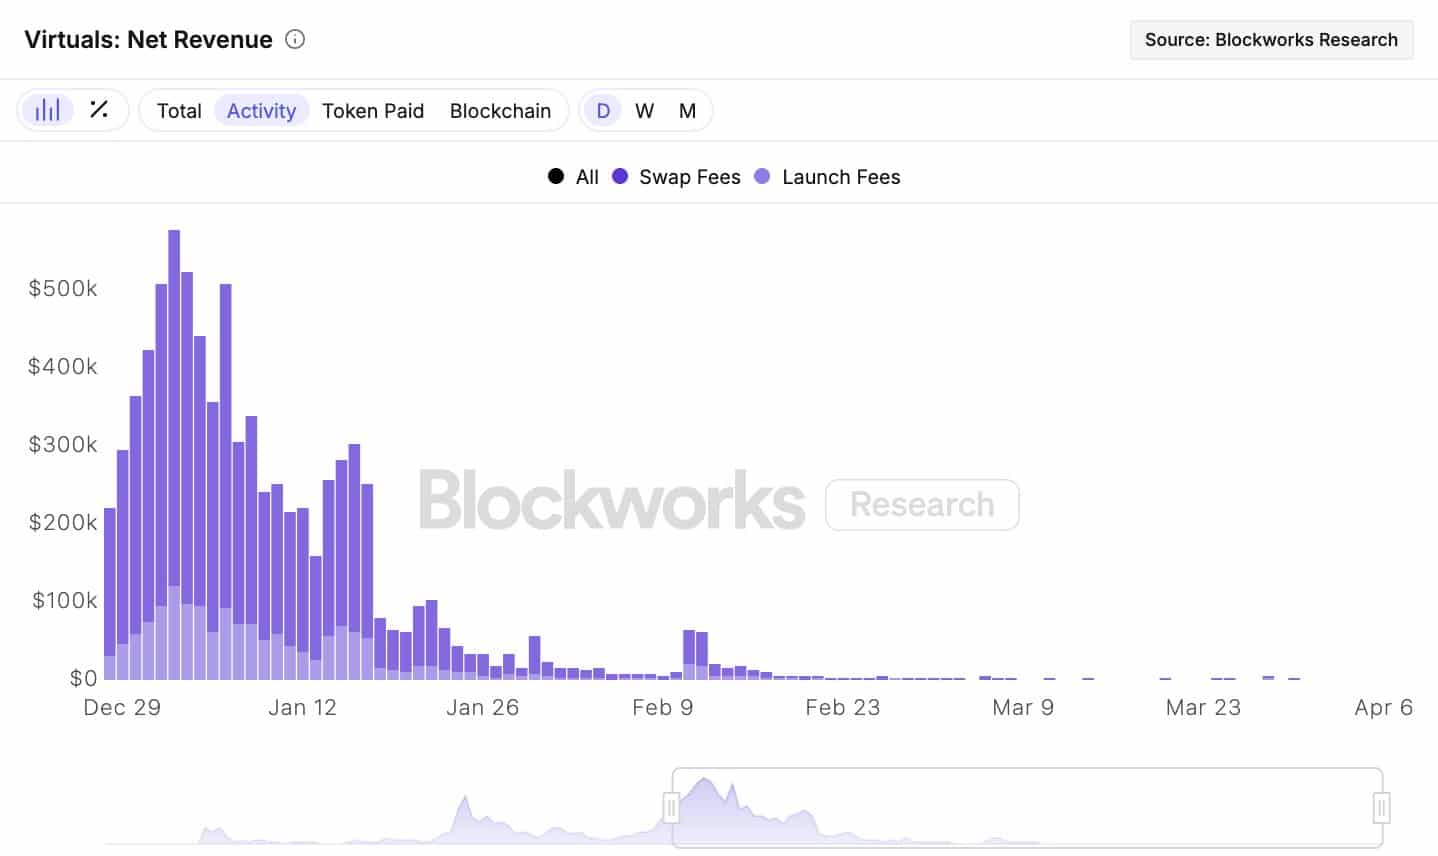Click Source: Blockworks Research button
The height and width of the screenshot is (856, 1438).
[1271, 40]
